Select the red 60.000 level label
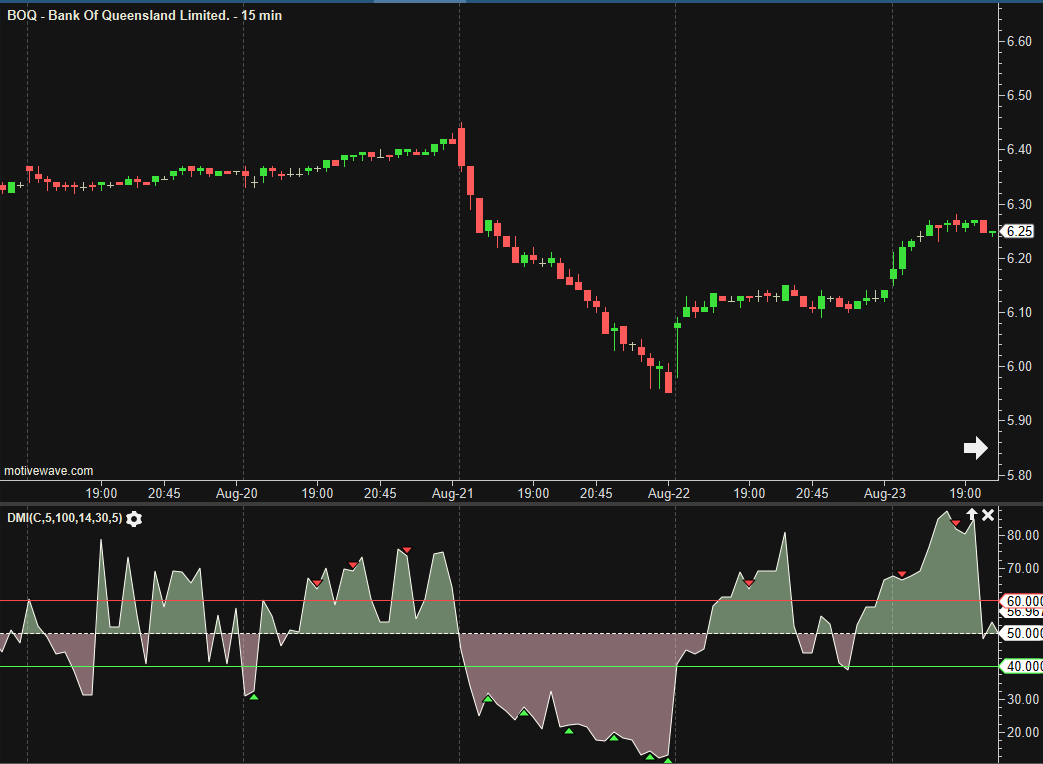This screenshot has width=1043, height=764. (x=1022, y=600)
